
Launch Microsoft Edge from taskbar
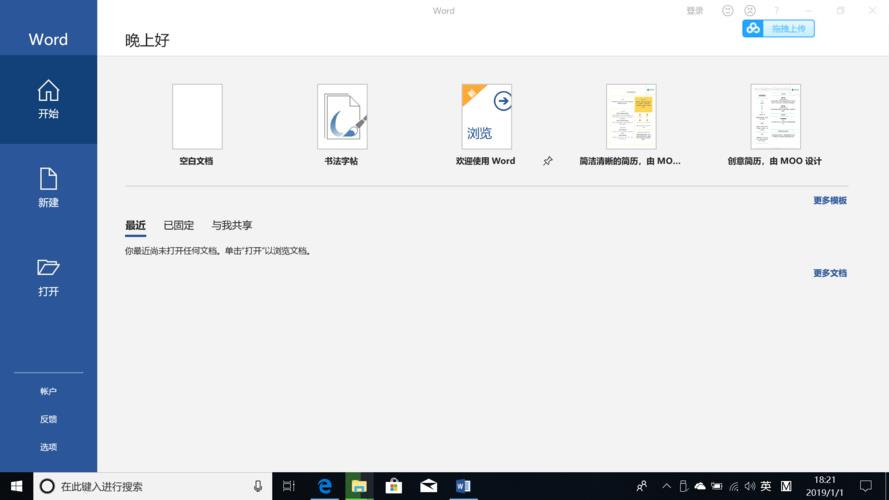click(324, 486)
